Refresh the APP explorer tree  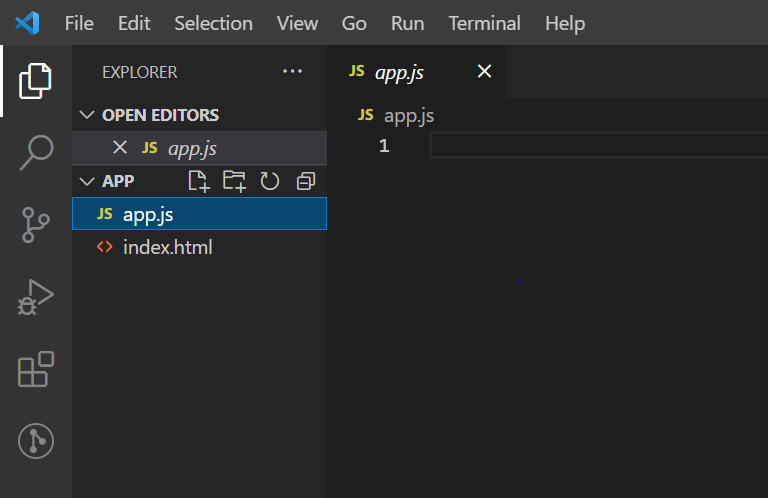(x=270, y=181)
